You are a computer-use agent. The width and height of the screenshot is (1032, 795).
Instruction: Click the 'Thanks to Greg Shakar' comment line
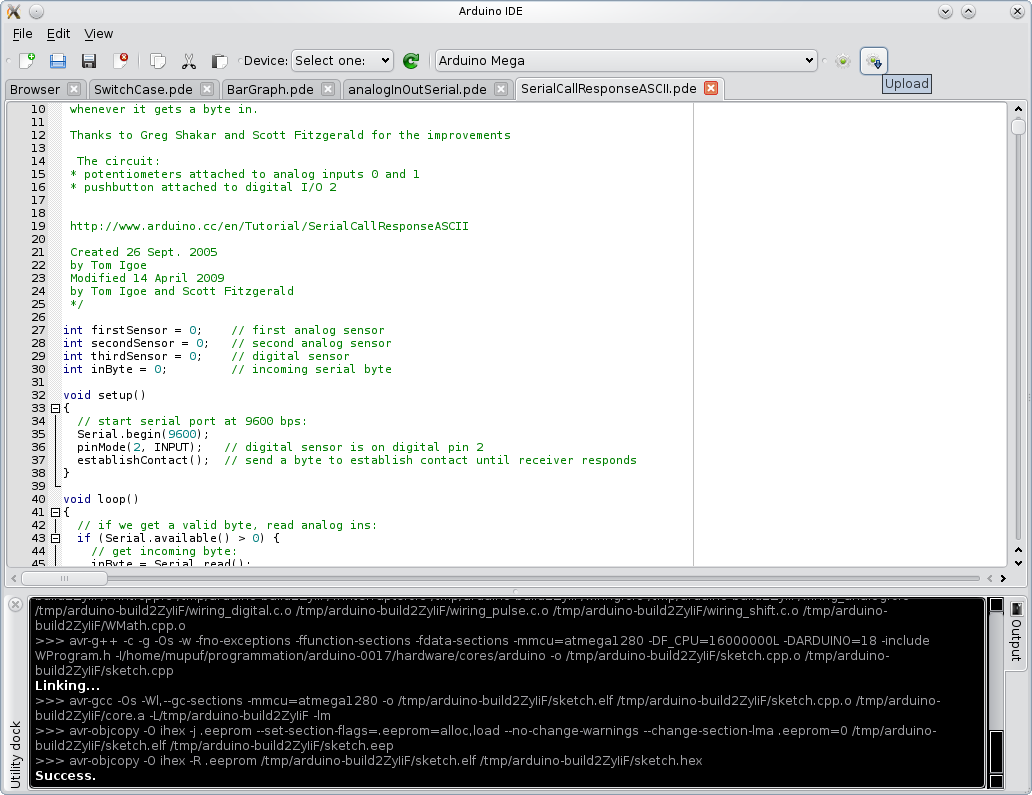pyautogui.click(x=290, y=136)
